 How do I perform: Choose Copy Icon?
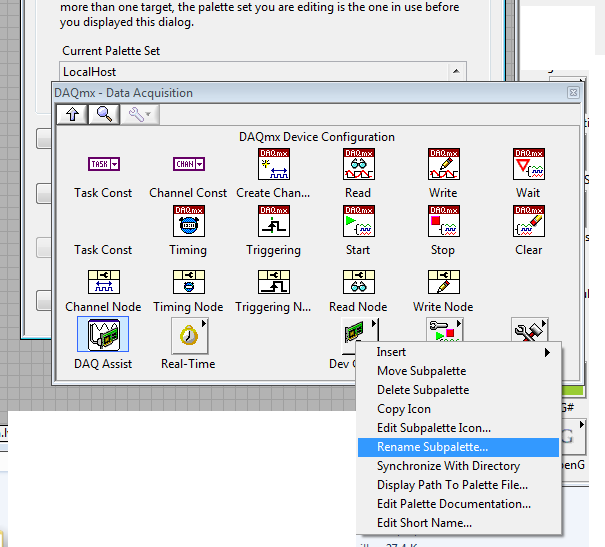pos(458,409)
